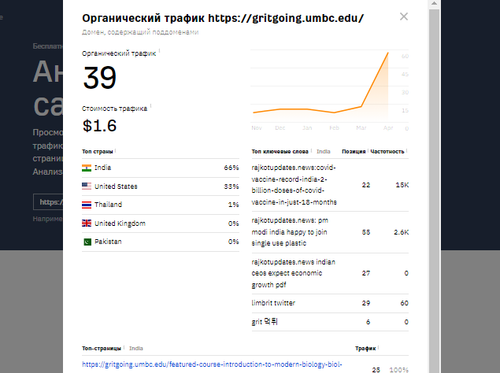
Task: Close the organic traffic popup with X
Action: point(404,16)
